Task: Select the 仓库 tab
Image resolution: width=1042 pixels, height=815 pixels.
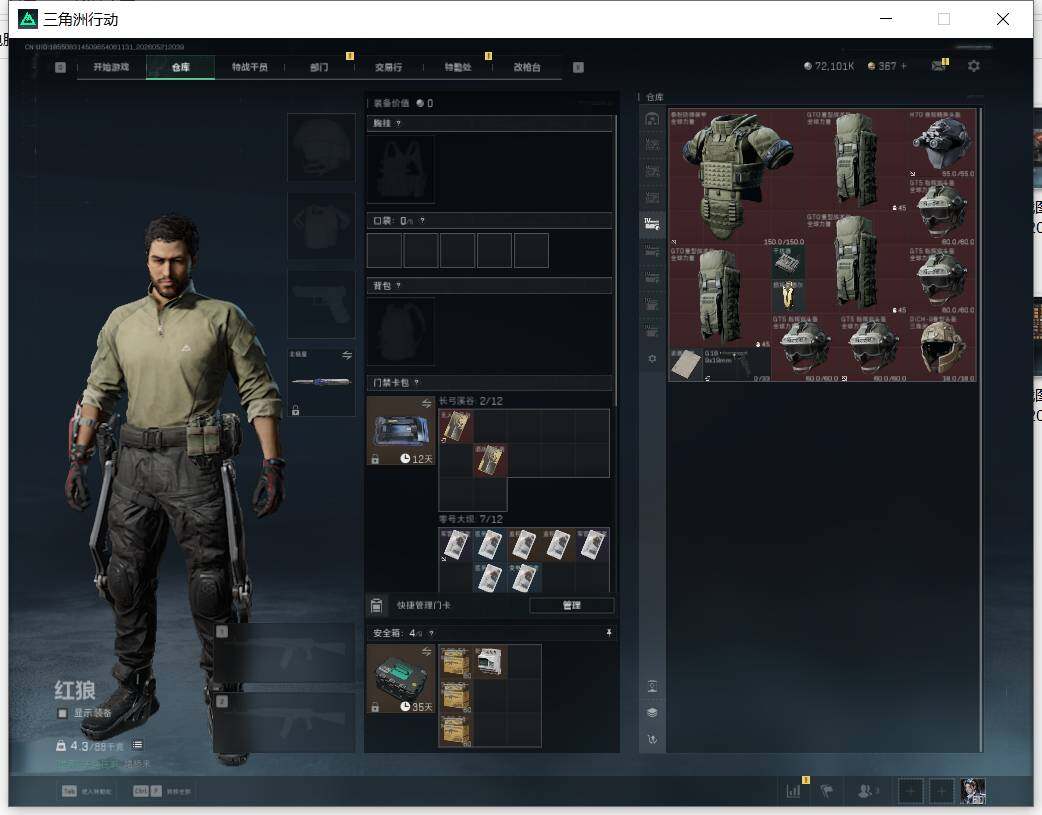Action: coord(181,67)
